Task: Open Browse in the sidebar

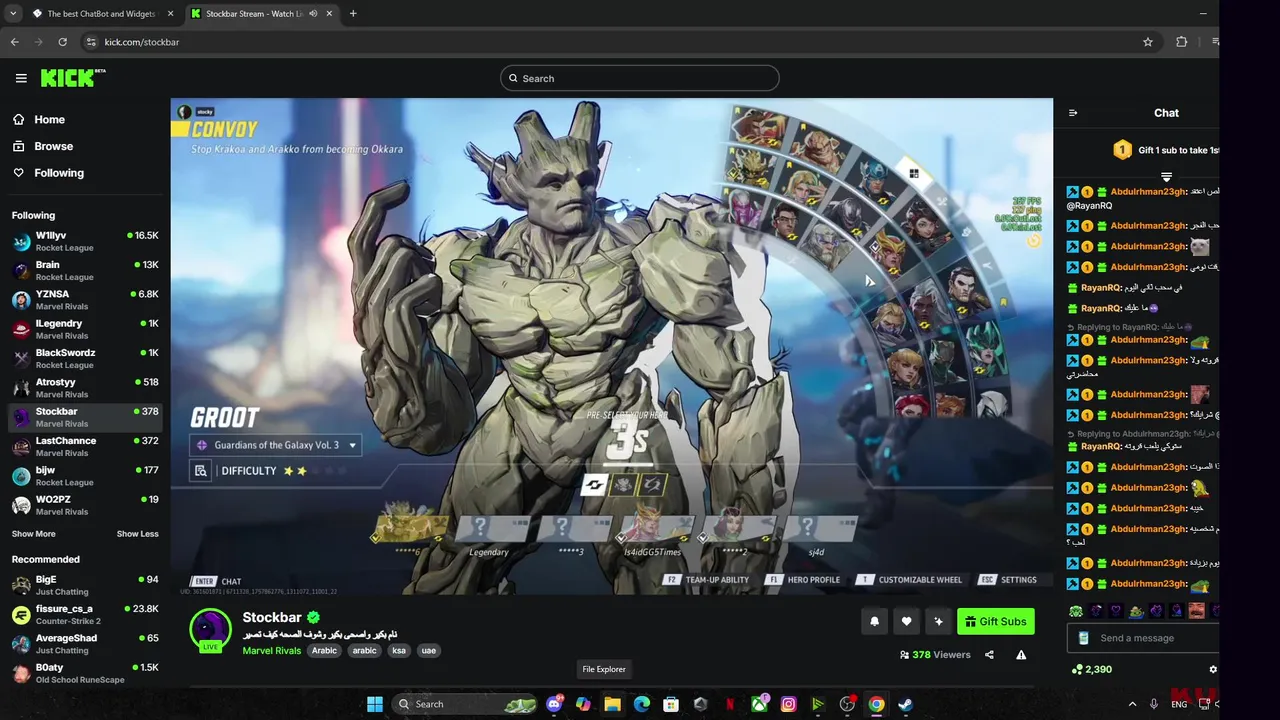Action: [x=53, y=146]
